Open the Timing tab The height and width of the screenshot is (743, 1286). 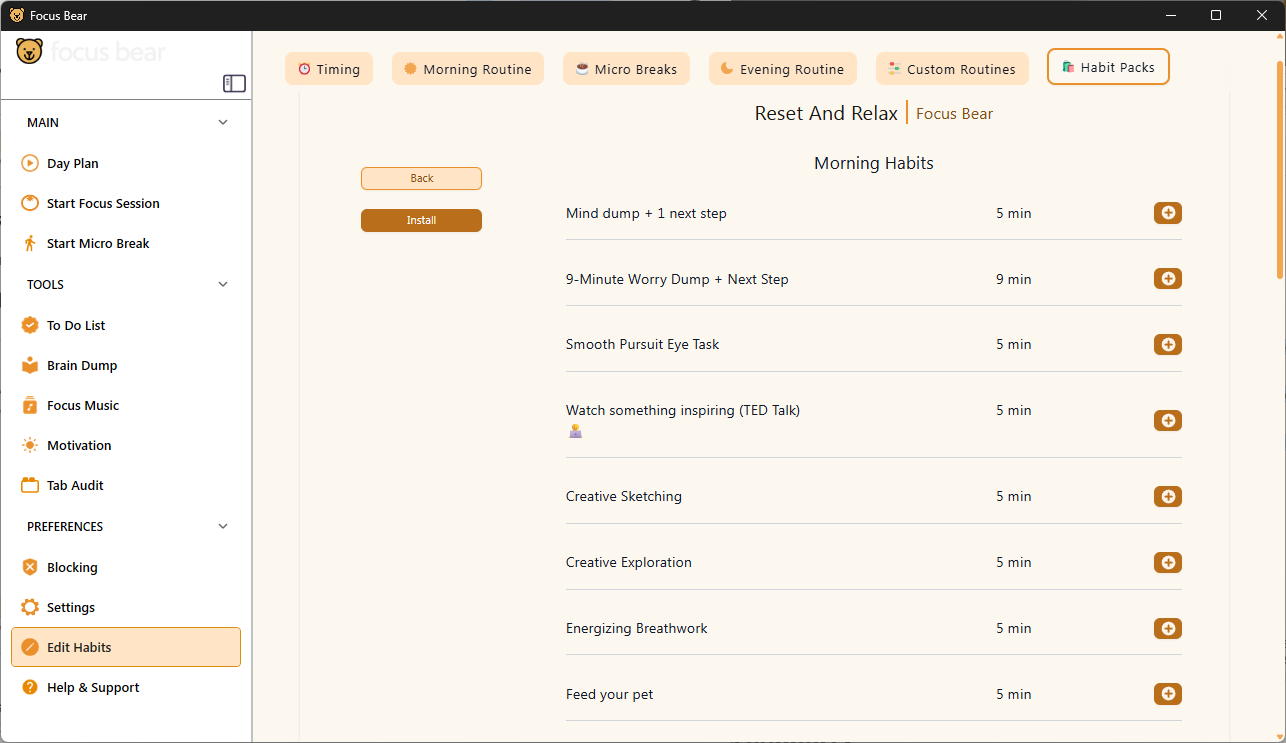point(329,69)
